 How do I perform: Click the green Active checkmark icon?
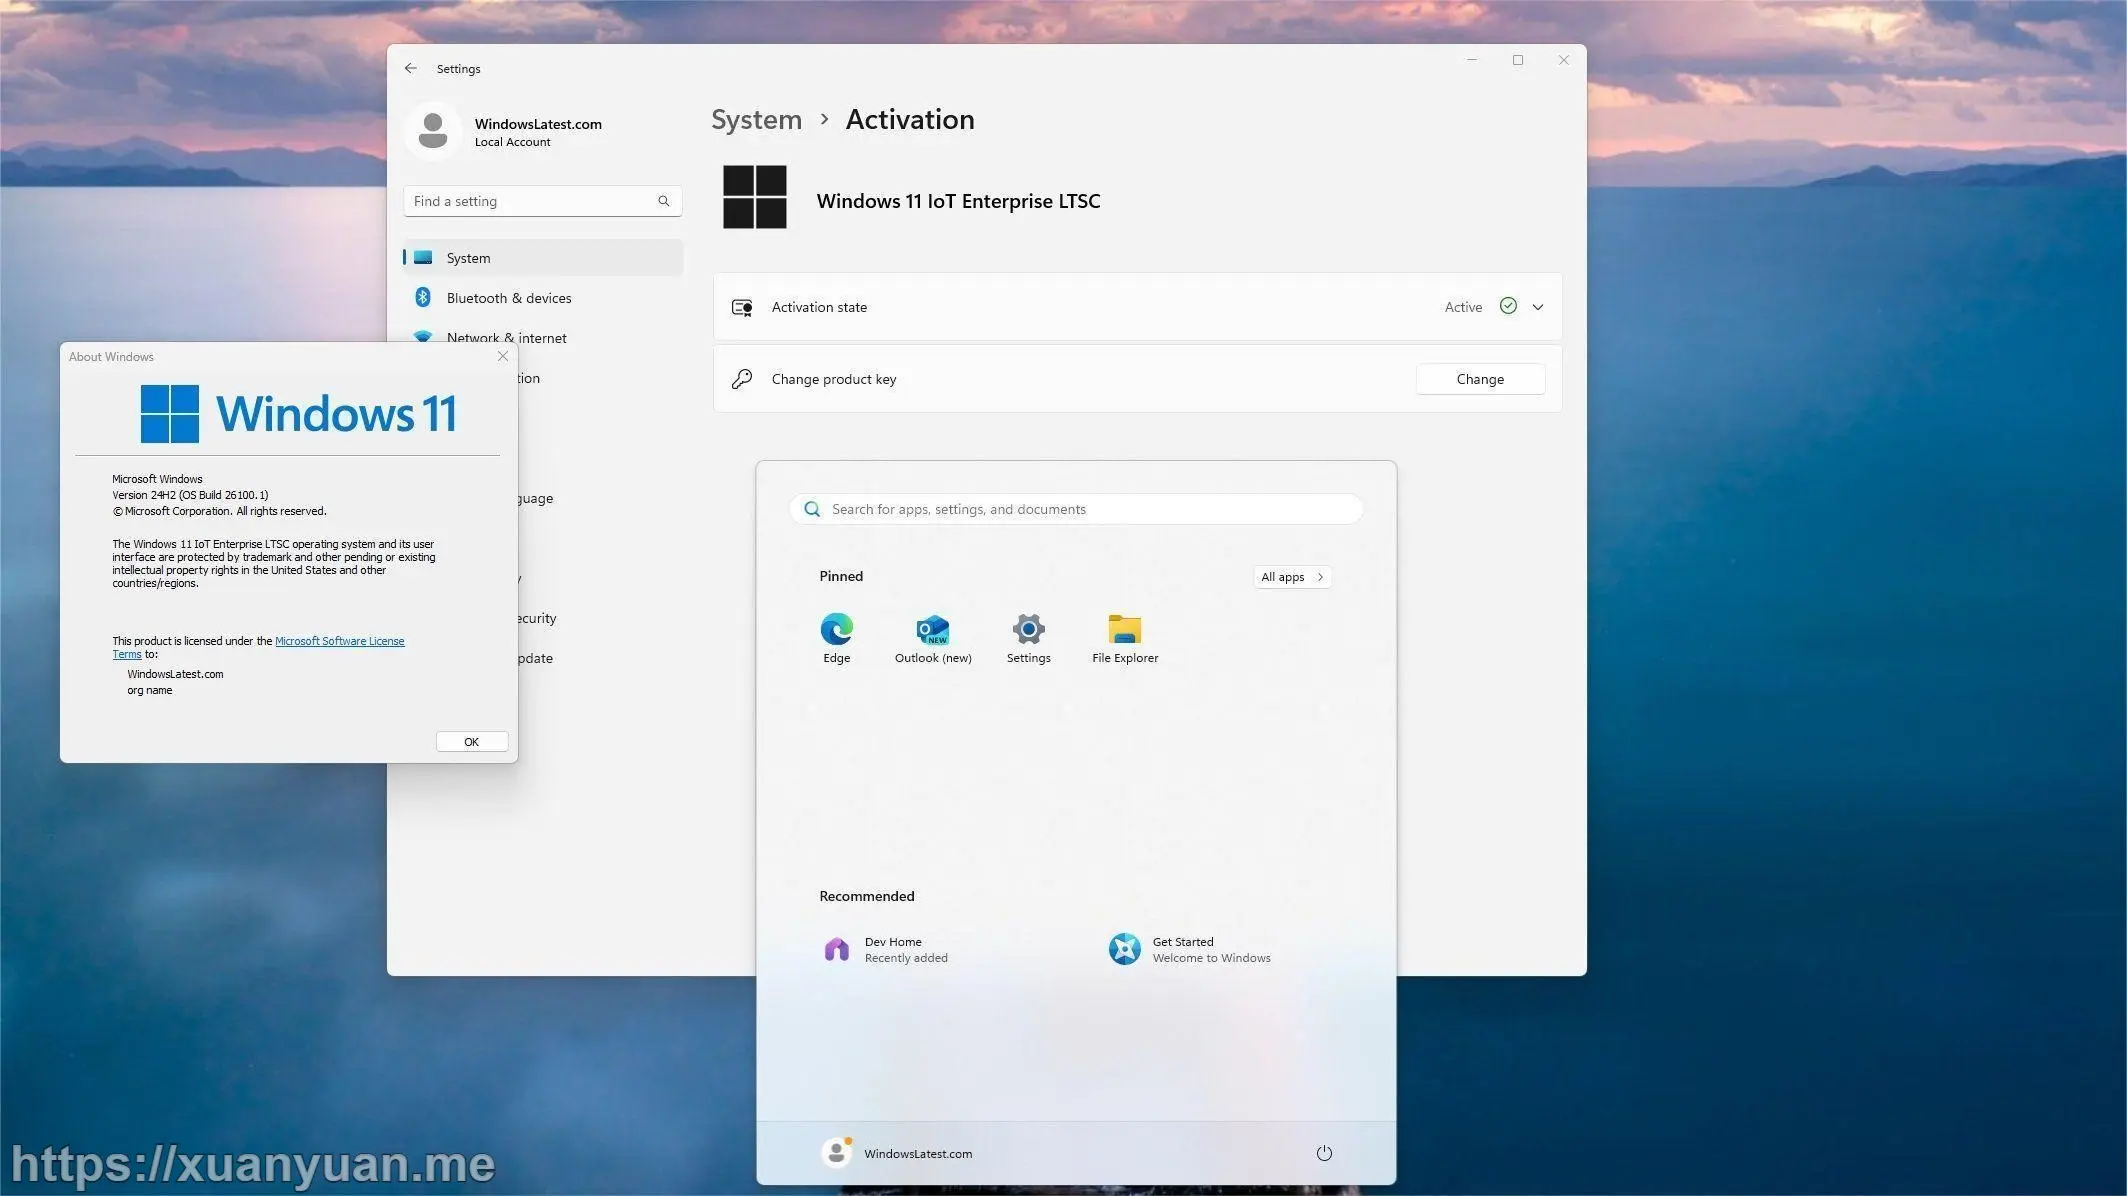point(1508,306)
